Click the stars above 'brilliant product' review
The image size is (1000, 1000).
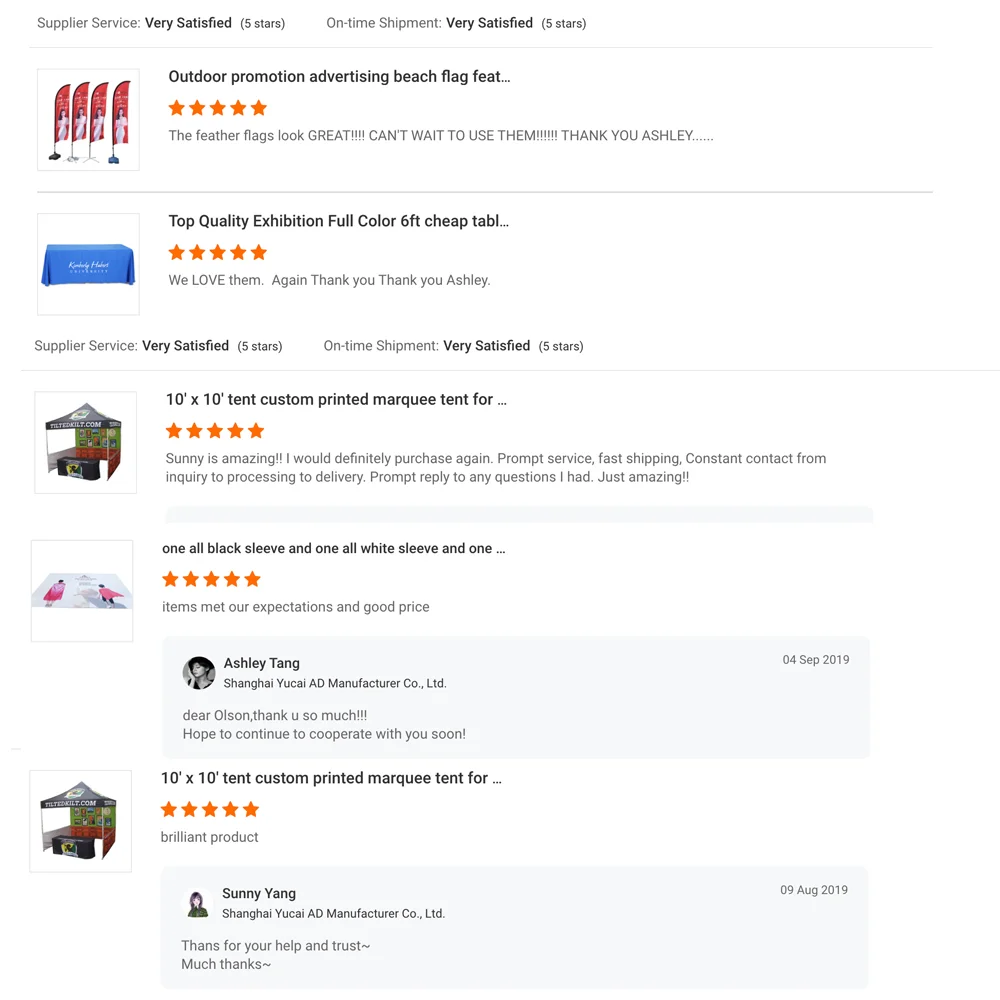pyautogui.click(x=210, y=809)
